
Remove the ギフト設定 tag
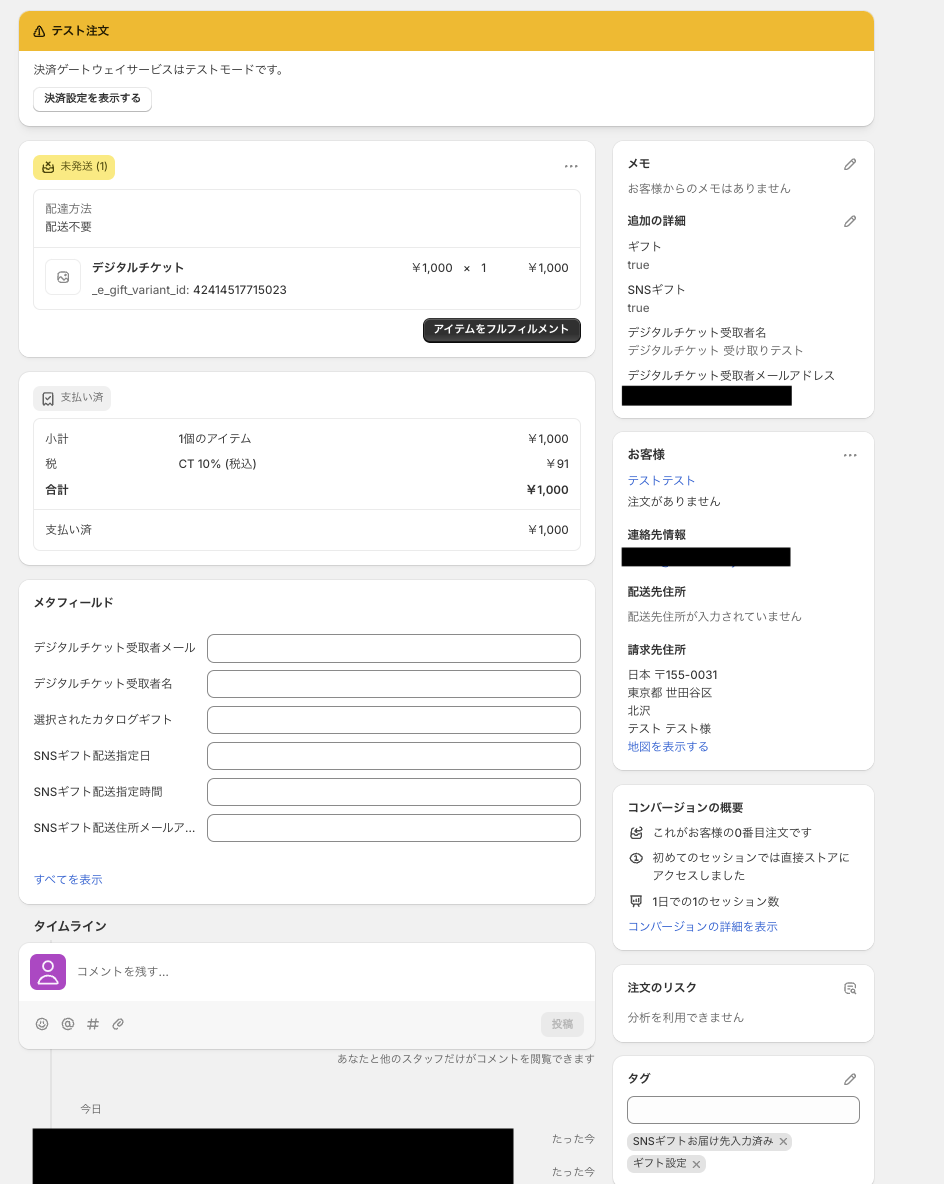coord(696,1164)
